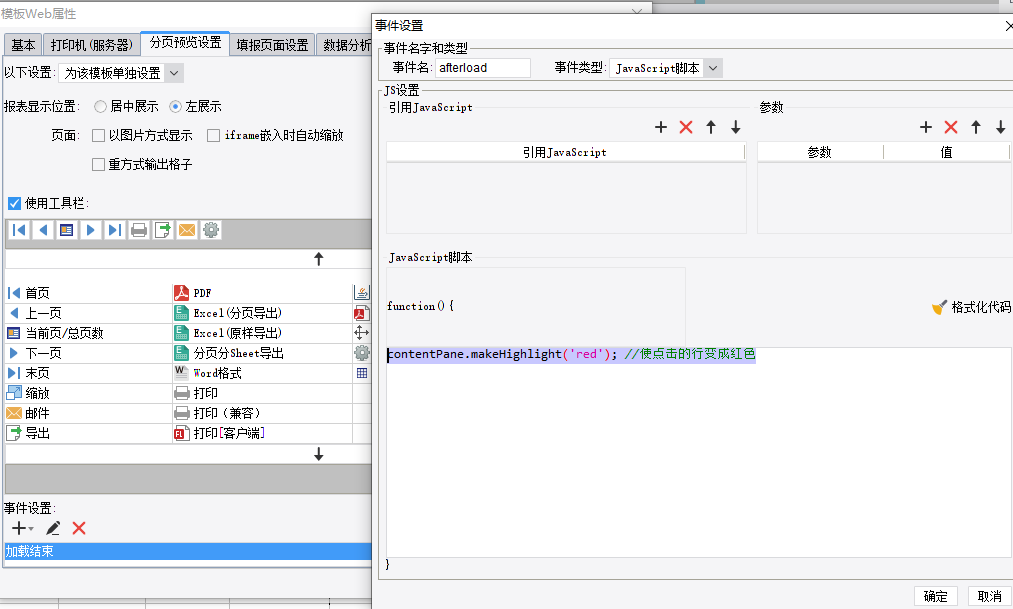The height and width of the screenshot is (609, 1013).
Task: Move parameter down
Action: 1001,127
